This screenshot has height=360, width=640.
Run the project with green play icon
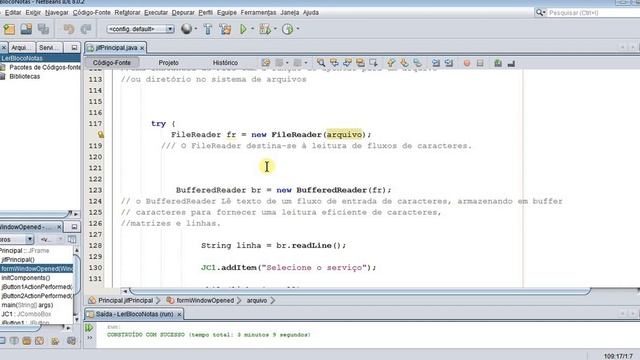[243, 29]
